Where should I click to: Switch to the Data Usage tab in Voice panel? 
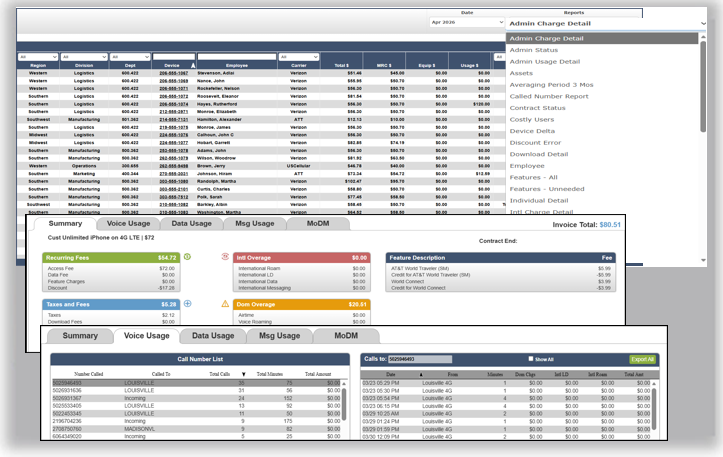tap(213, 336)
